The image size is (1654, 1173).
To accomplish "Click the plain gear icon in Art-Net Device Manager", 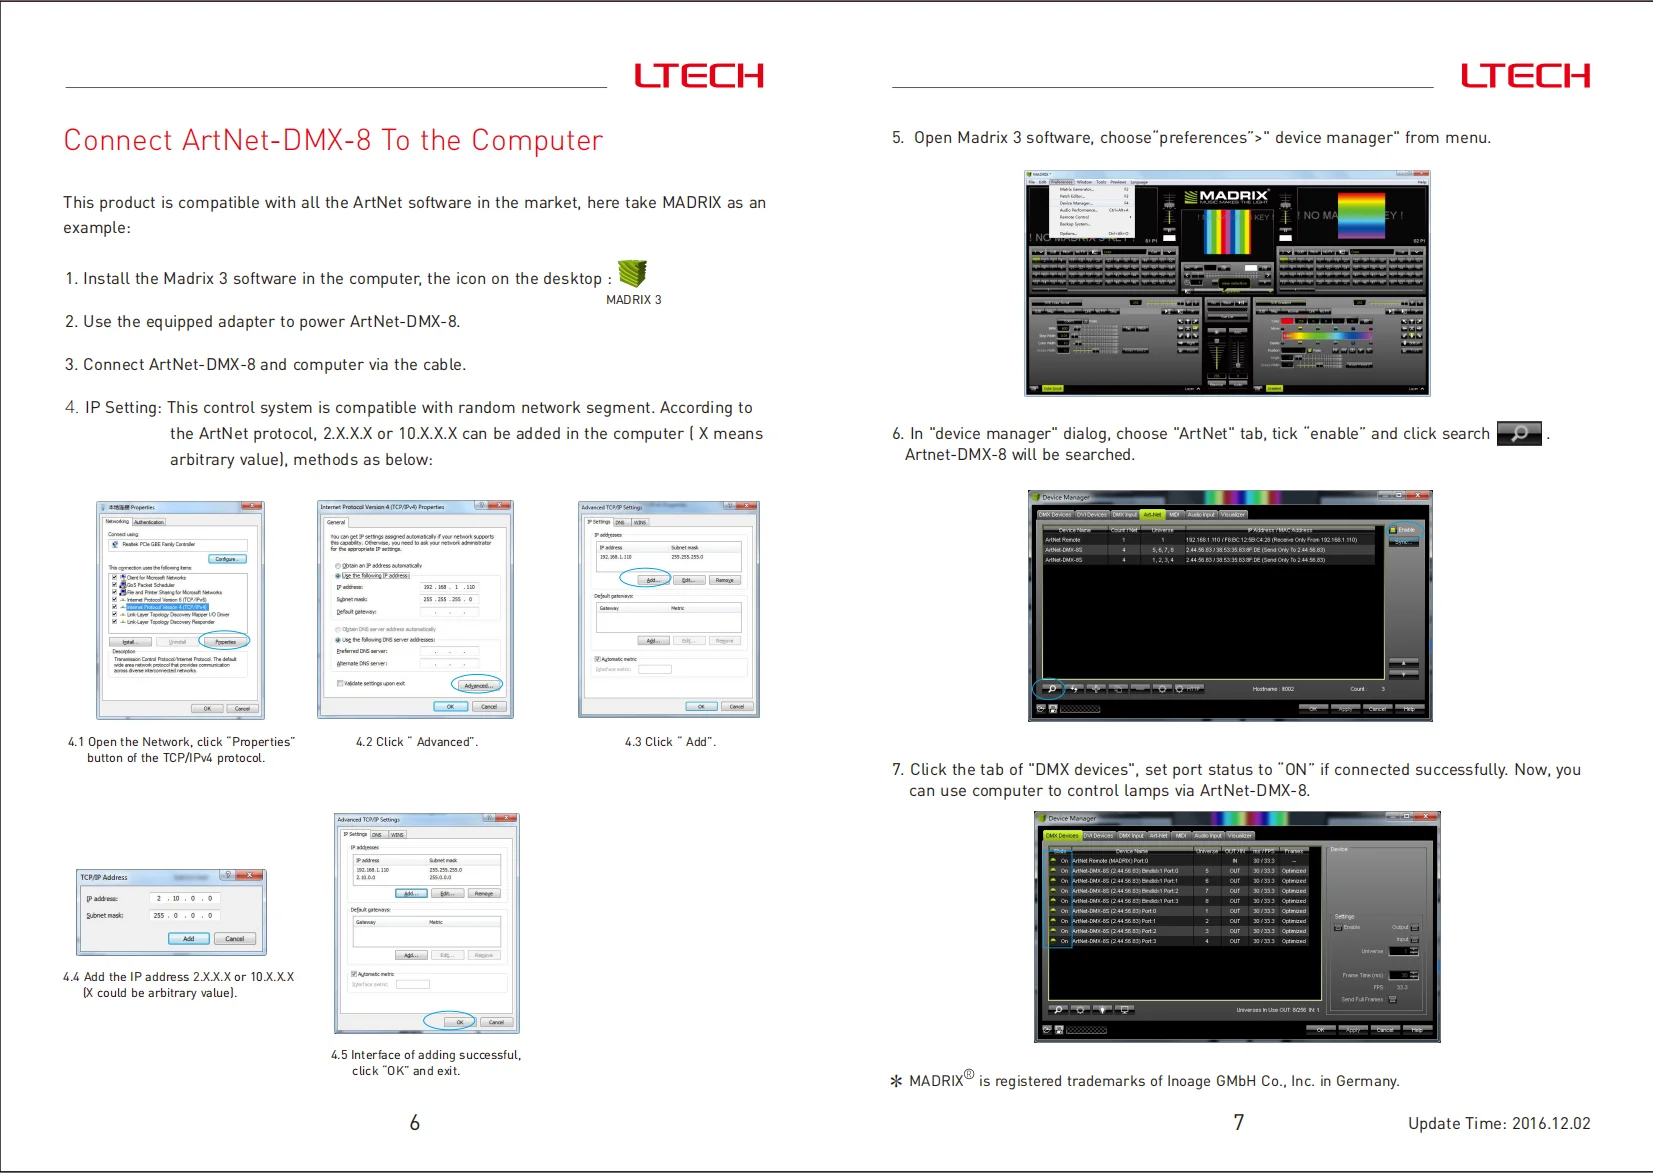I will (1161, 689).
